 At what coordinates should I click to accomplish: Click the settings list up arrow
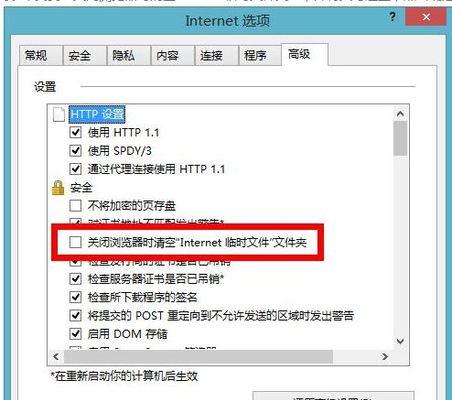click(x=400, y=114)
